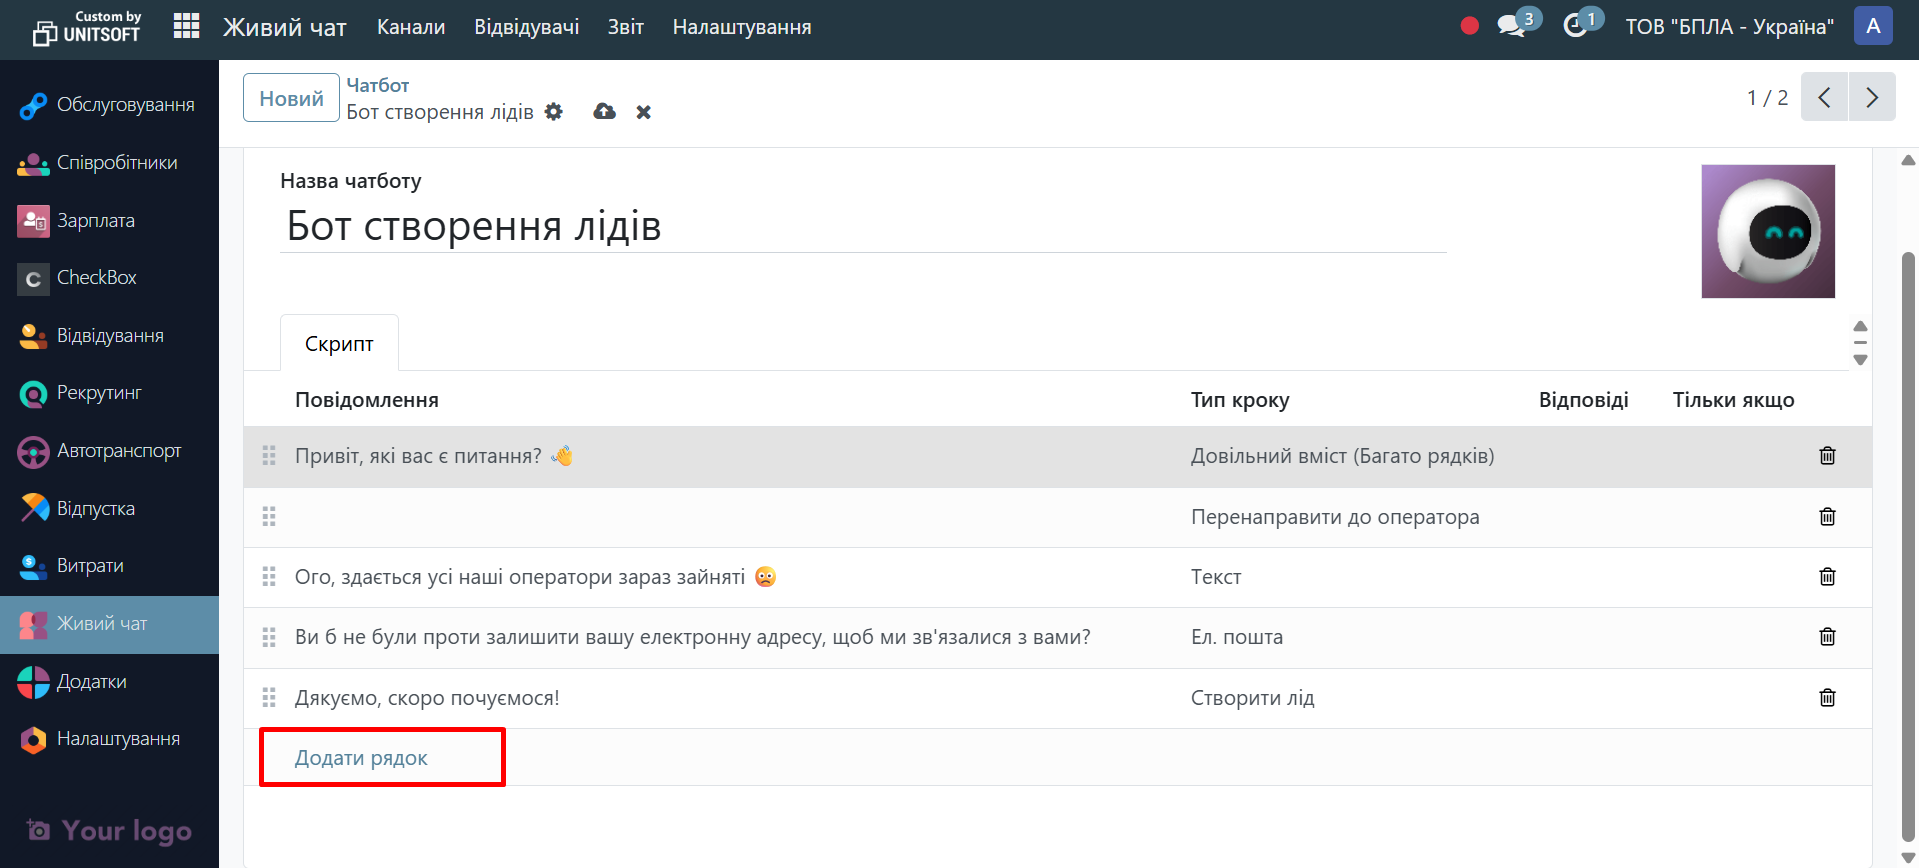Open company switcher ТОВ "БПЛА - Україна"

[1729, 27]
